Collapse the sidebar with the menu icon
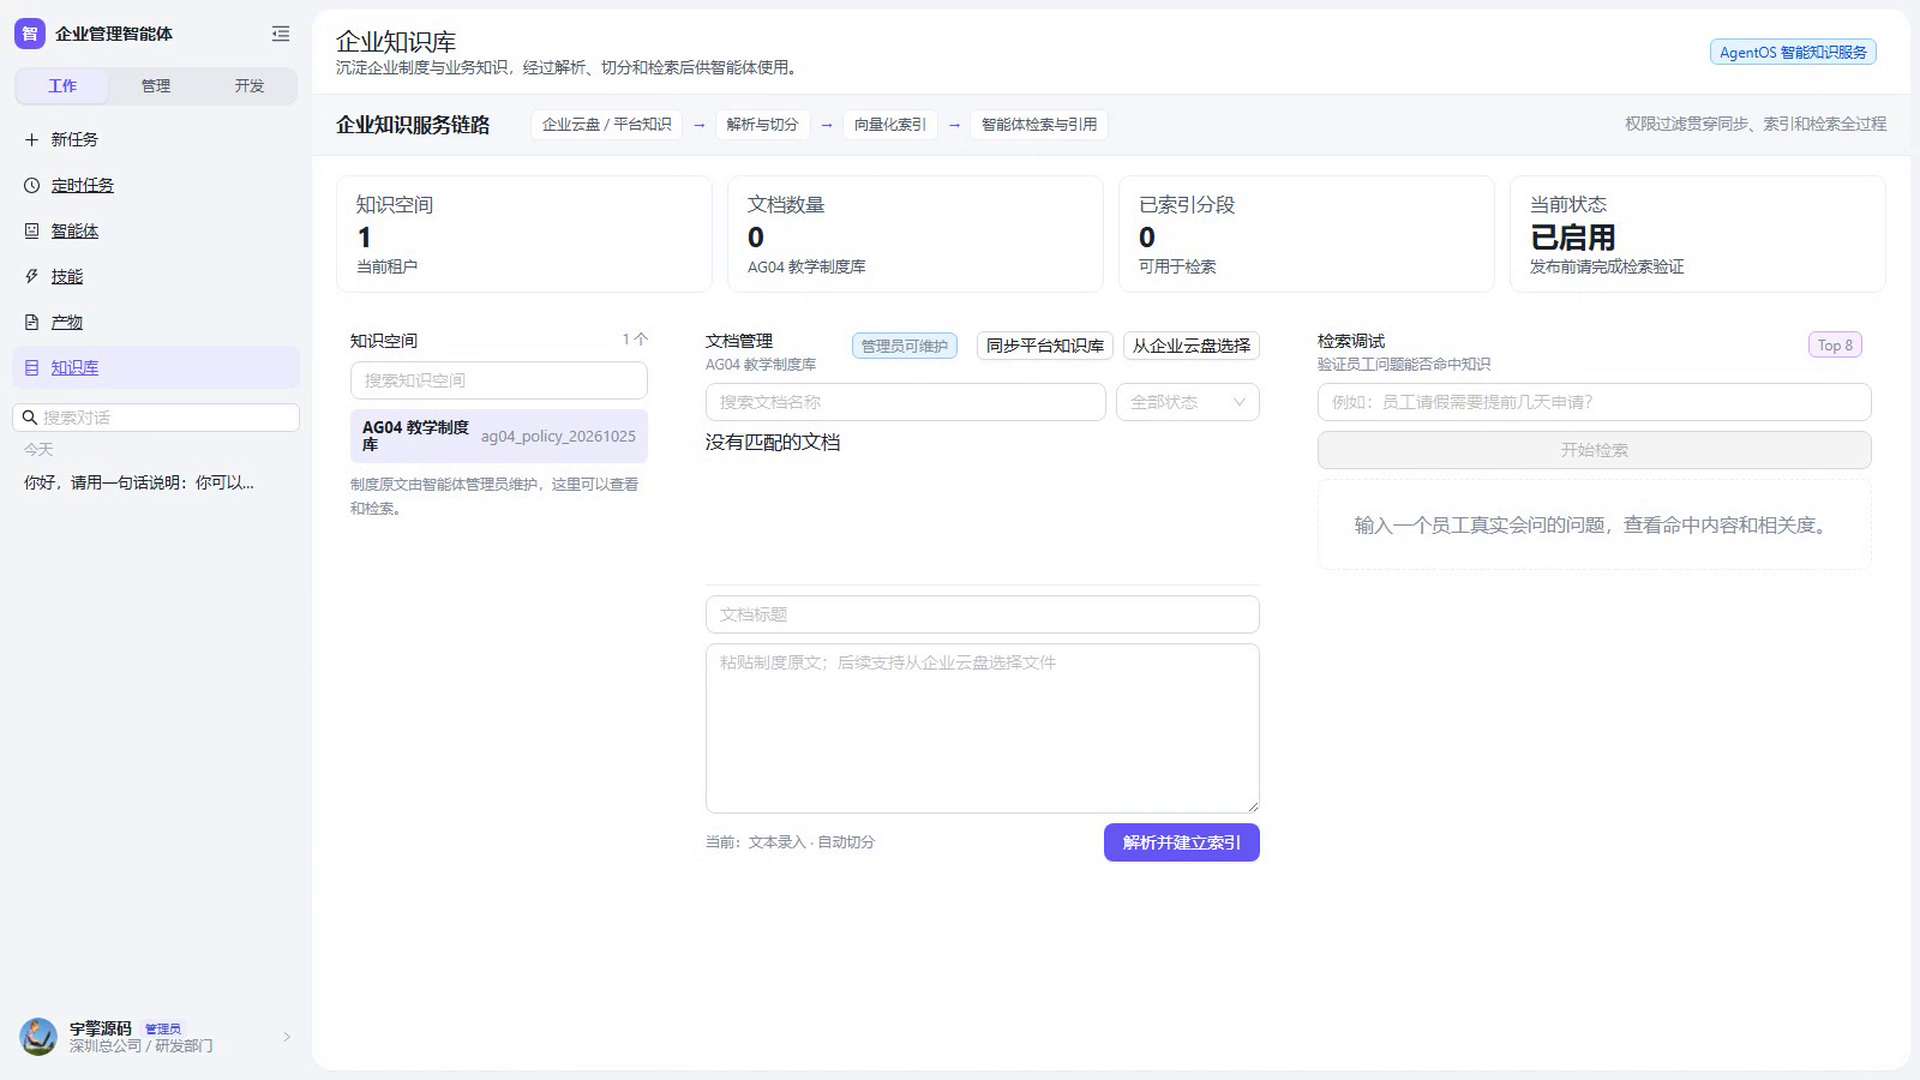The height and width of the screenshot is (1080, 1920). point(281,34)
